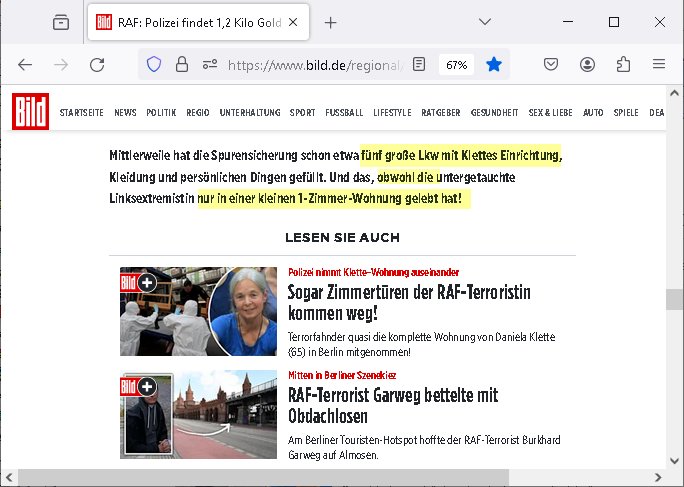Open RATGEBER navigation item
This screenshot has height=487, width=684.
[441, 113]
